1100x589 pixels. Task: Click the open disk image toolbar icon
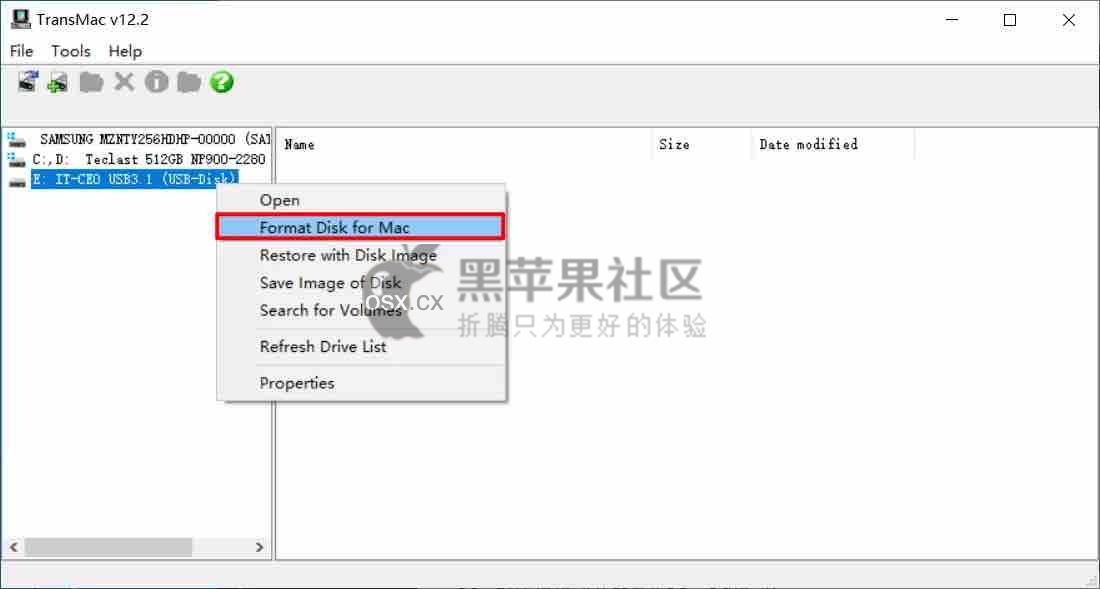pos(28,82)
